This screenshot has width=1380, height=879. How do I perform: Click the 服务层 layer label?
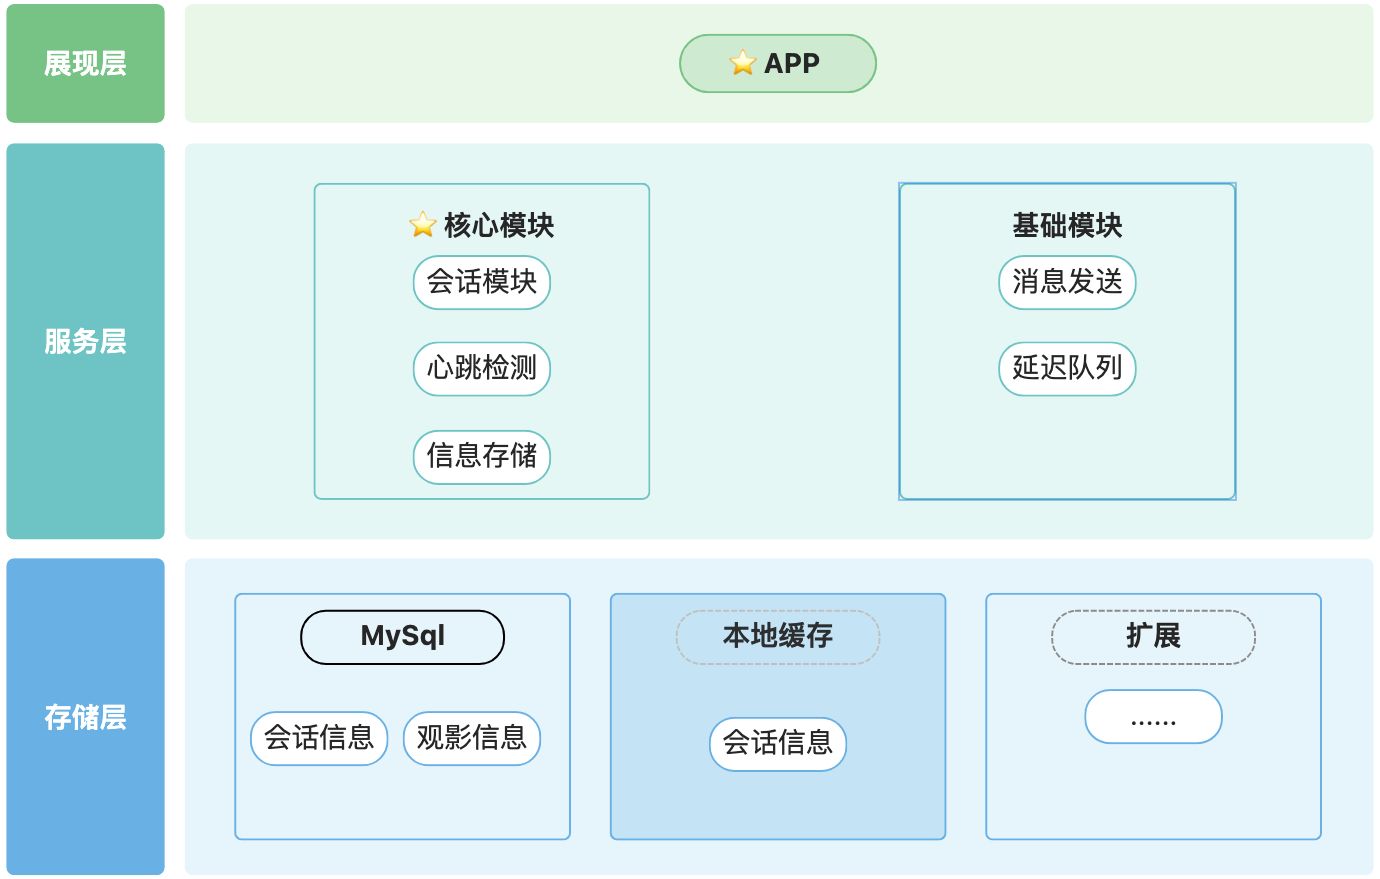(x=85, y=341)
